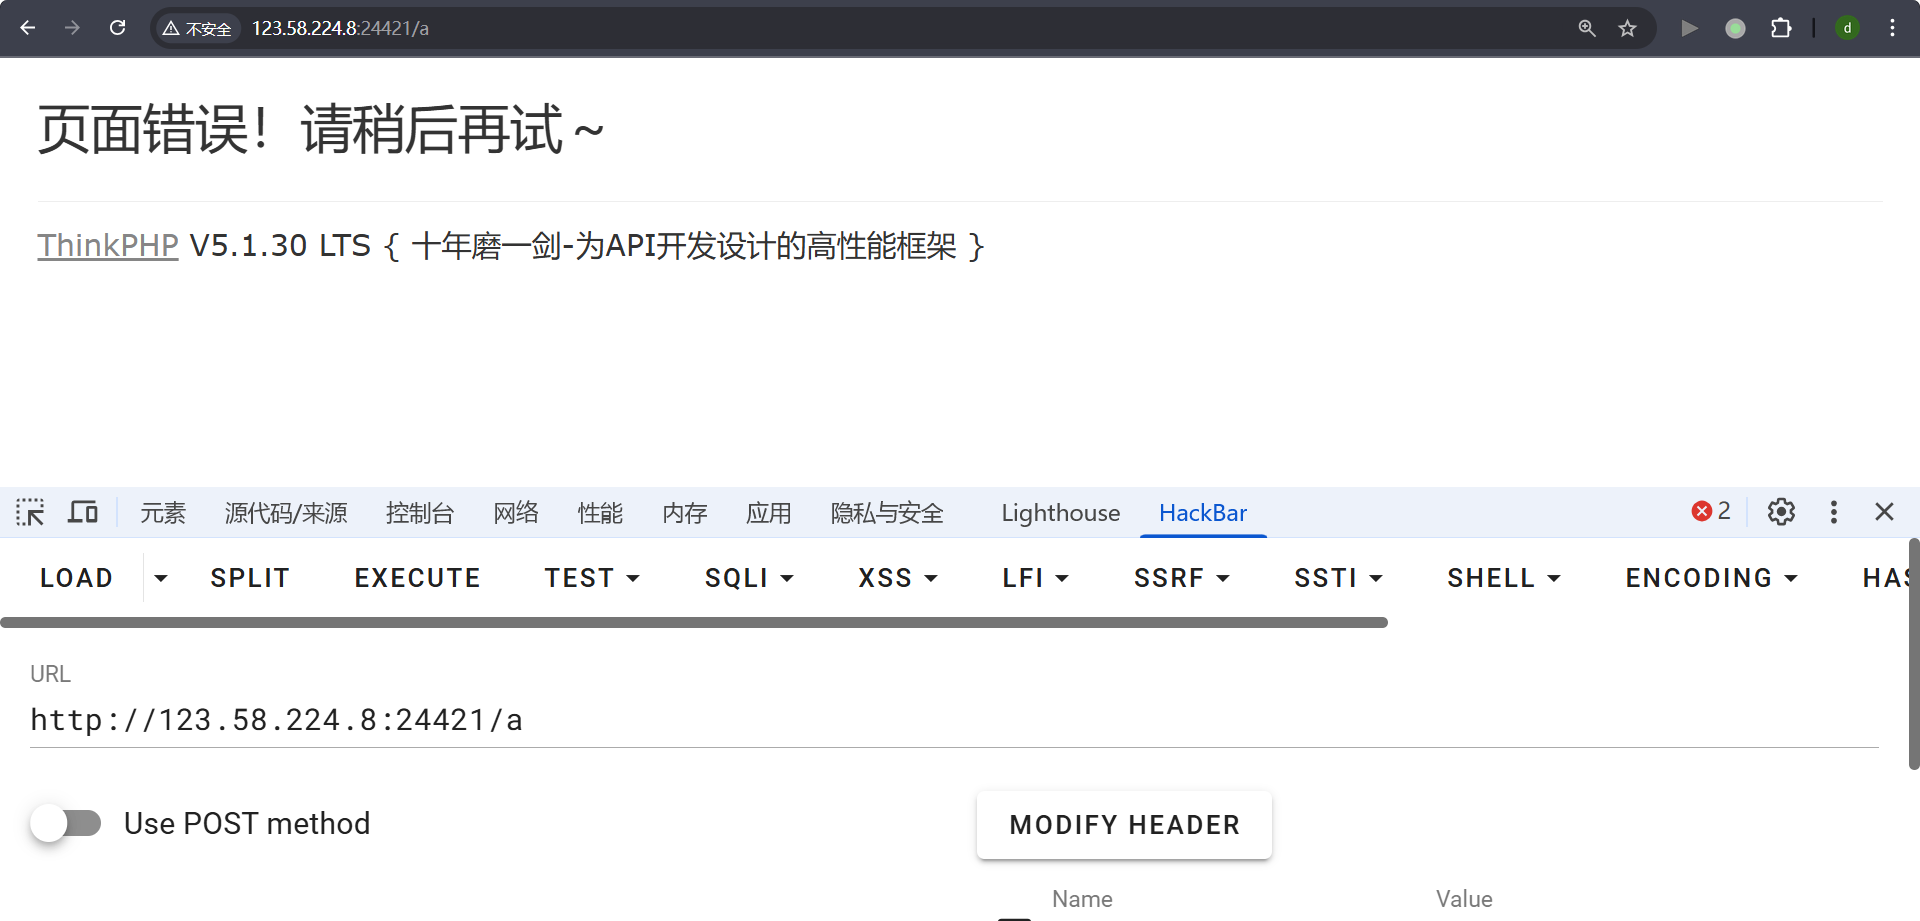The image size is (1920, 921).
Task: Switch to the 隐私与安全 tab
Action: (887, 513)
